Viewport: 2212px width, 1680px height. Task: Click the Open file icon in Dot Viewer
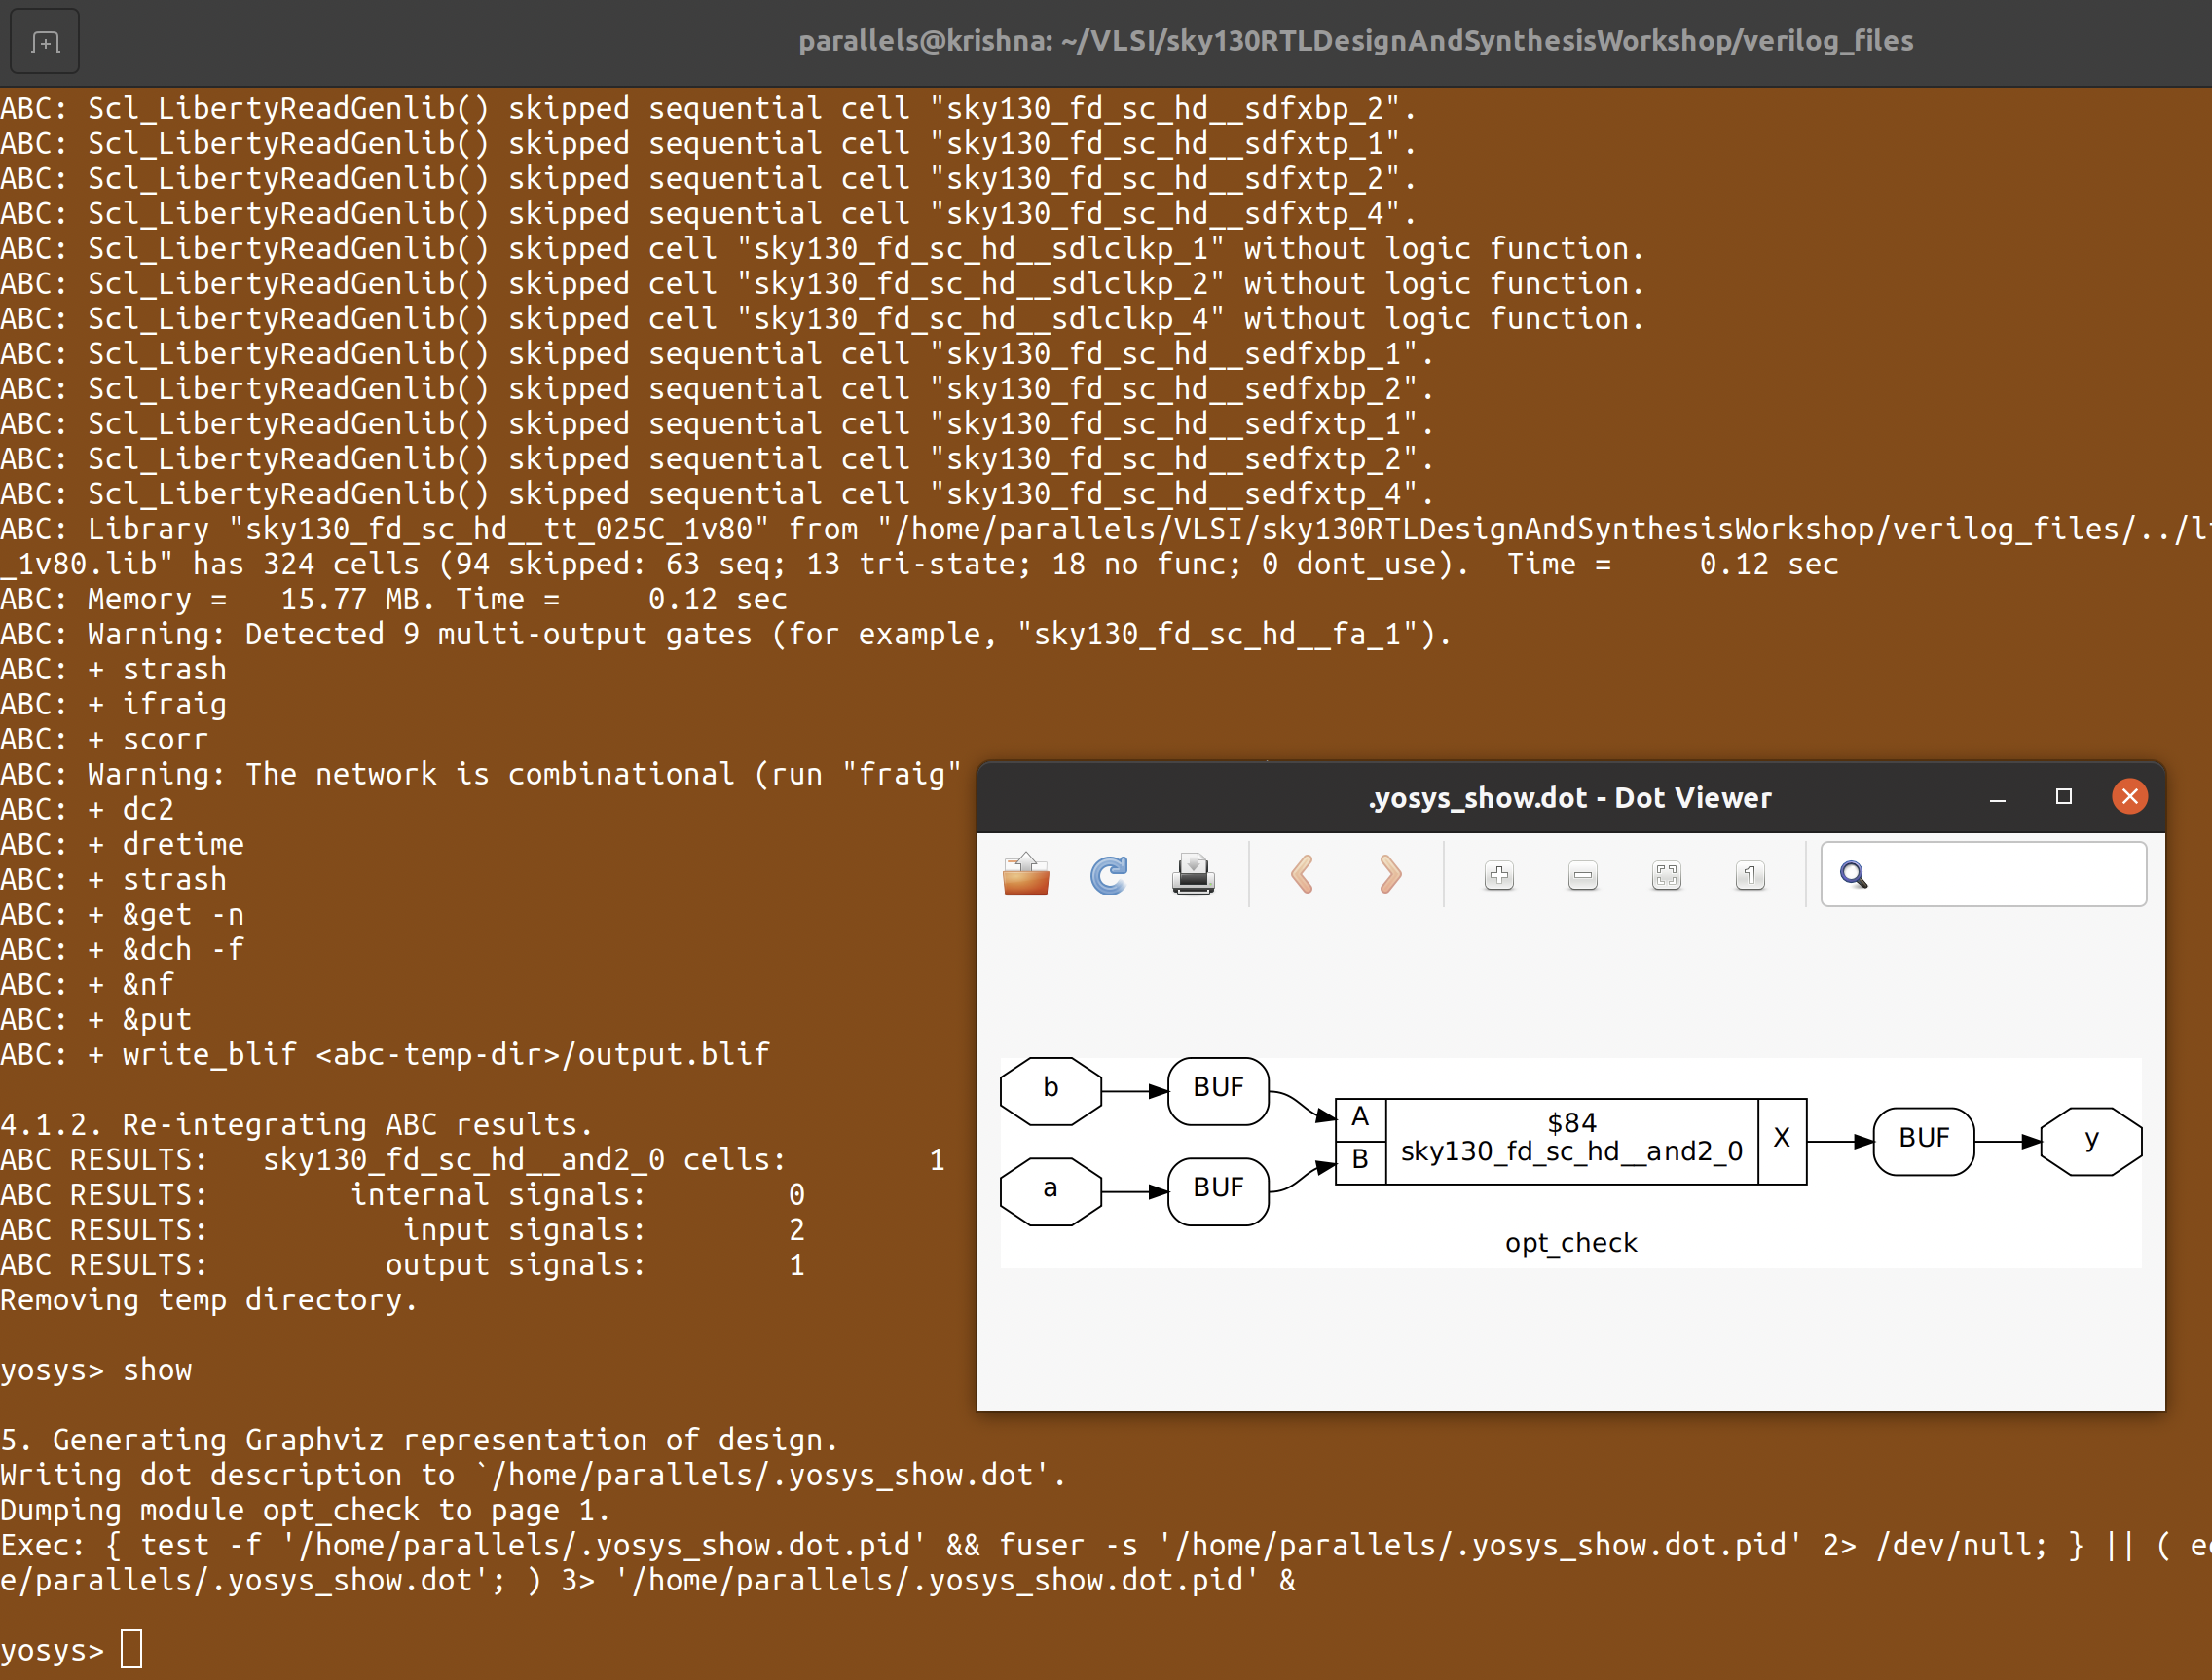tap(1025, 875)
